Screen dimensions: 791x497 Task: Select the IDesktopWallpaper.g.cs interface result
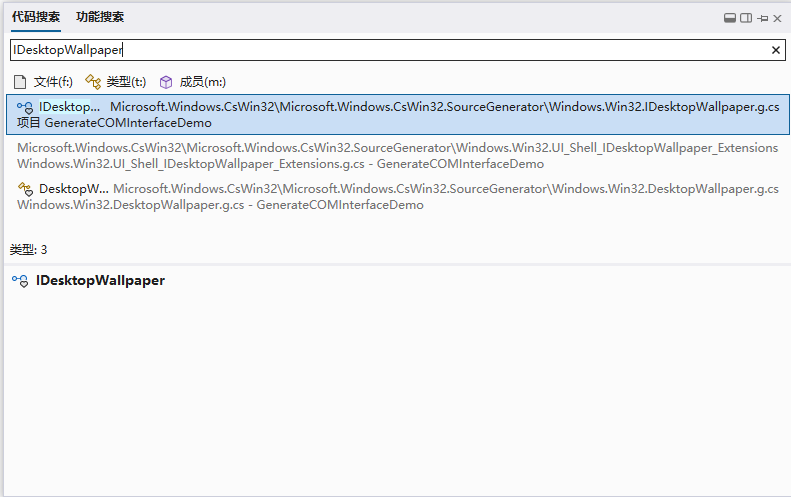398,115
